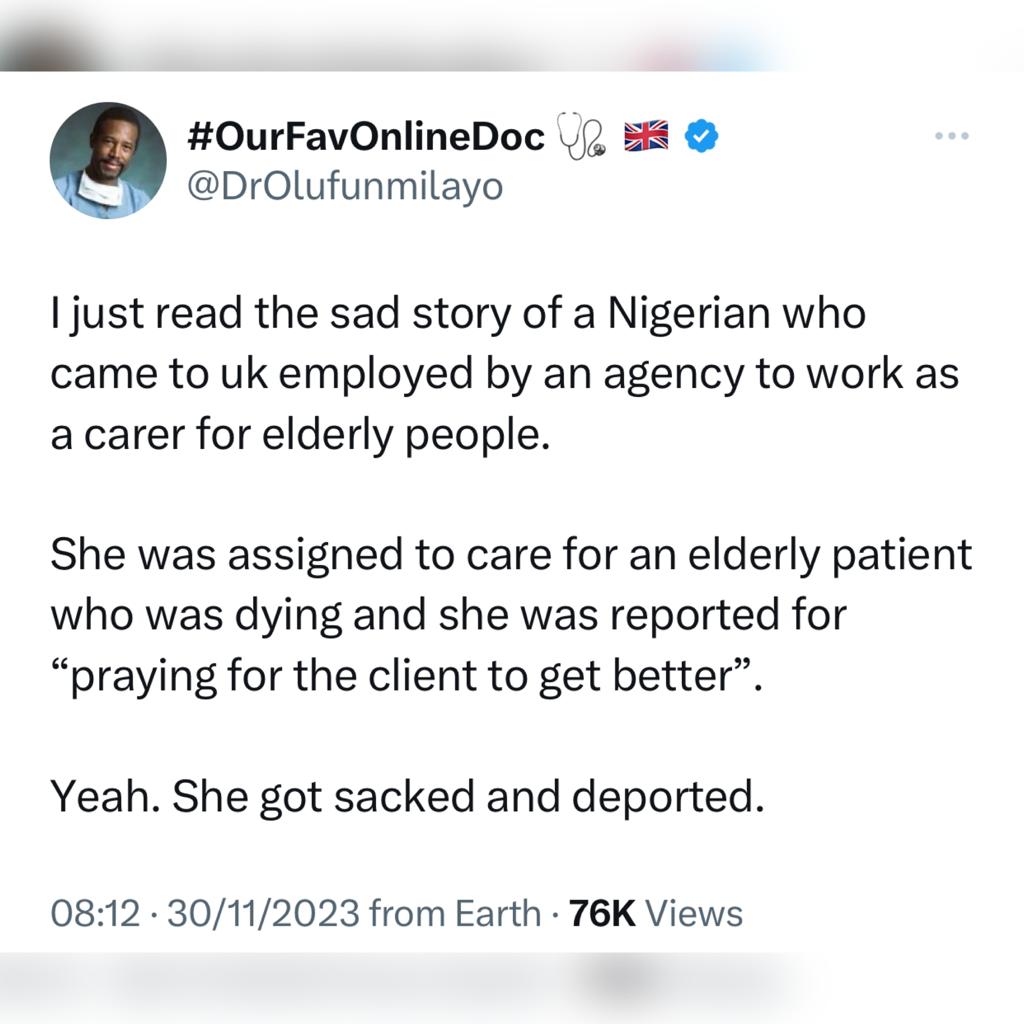Click the line "Yeah. She got sacked and deported."

tap(407, 796)
